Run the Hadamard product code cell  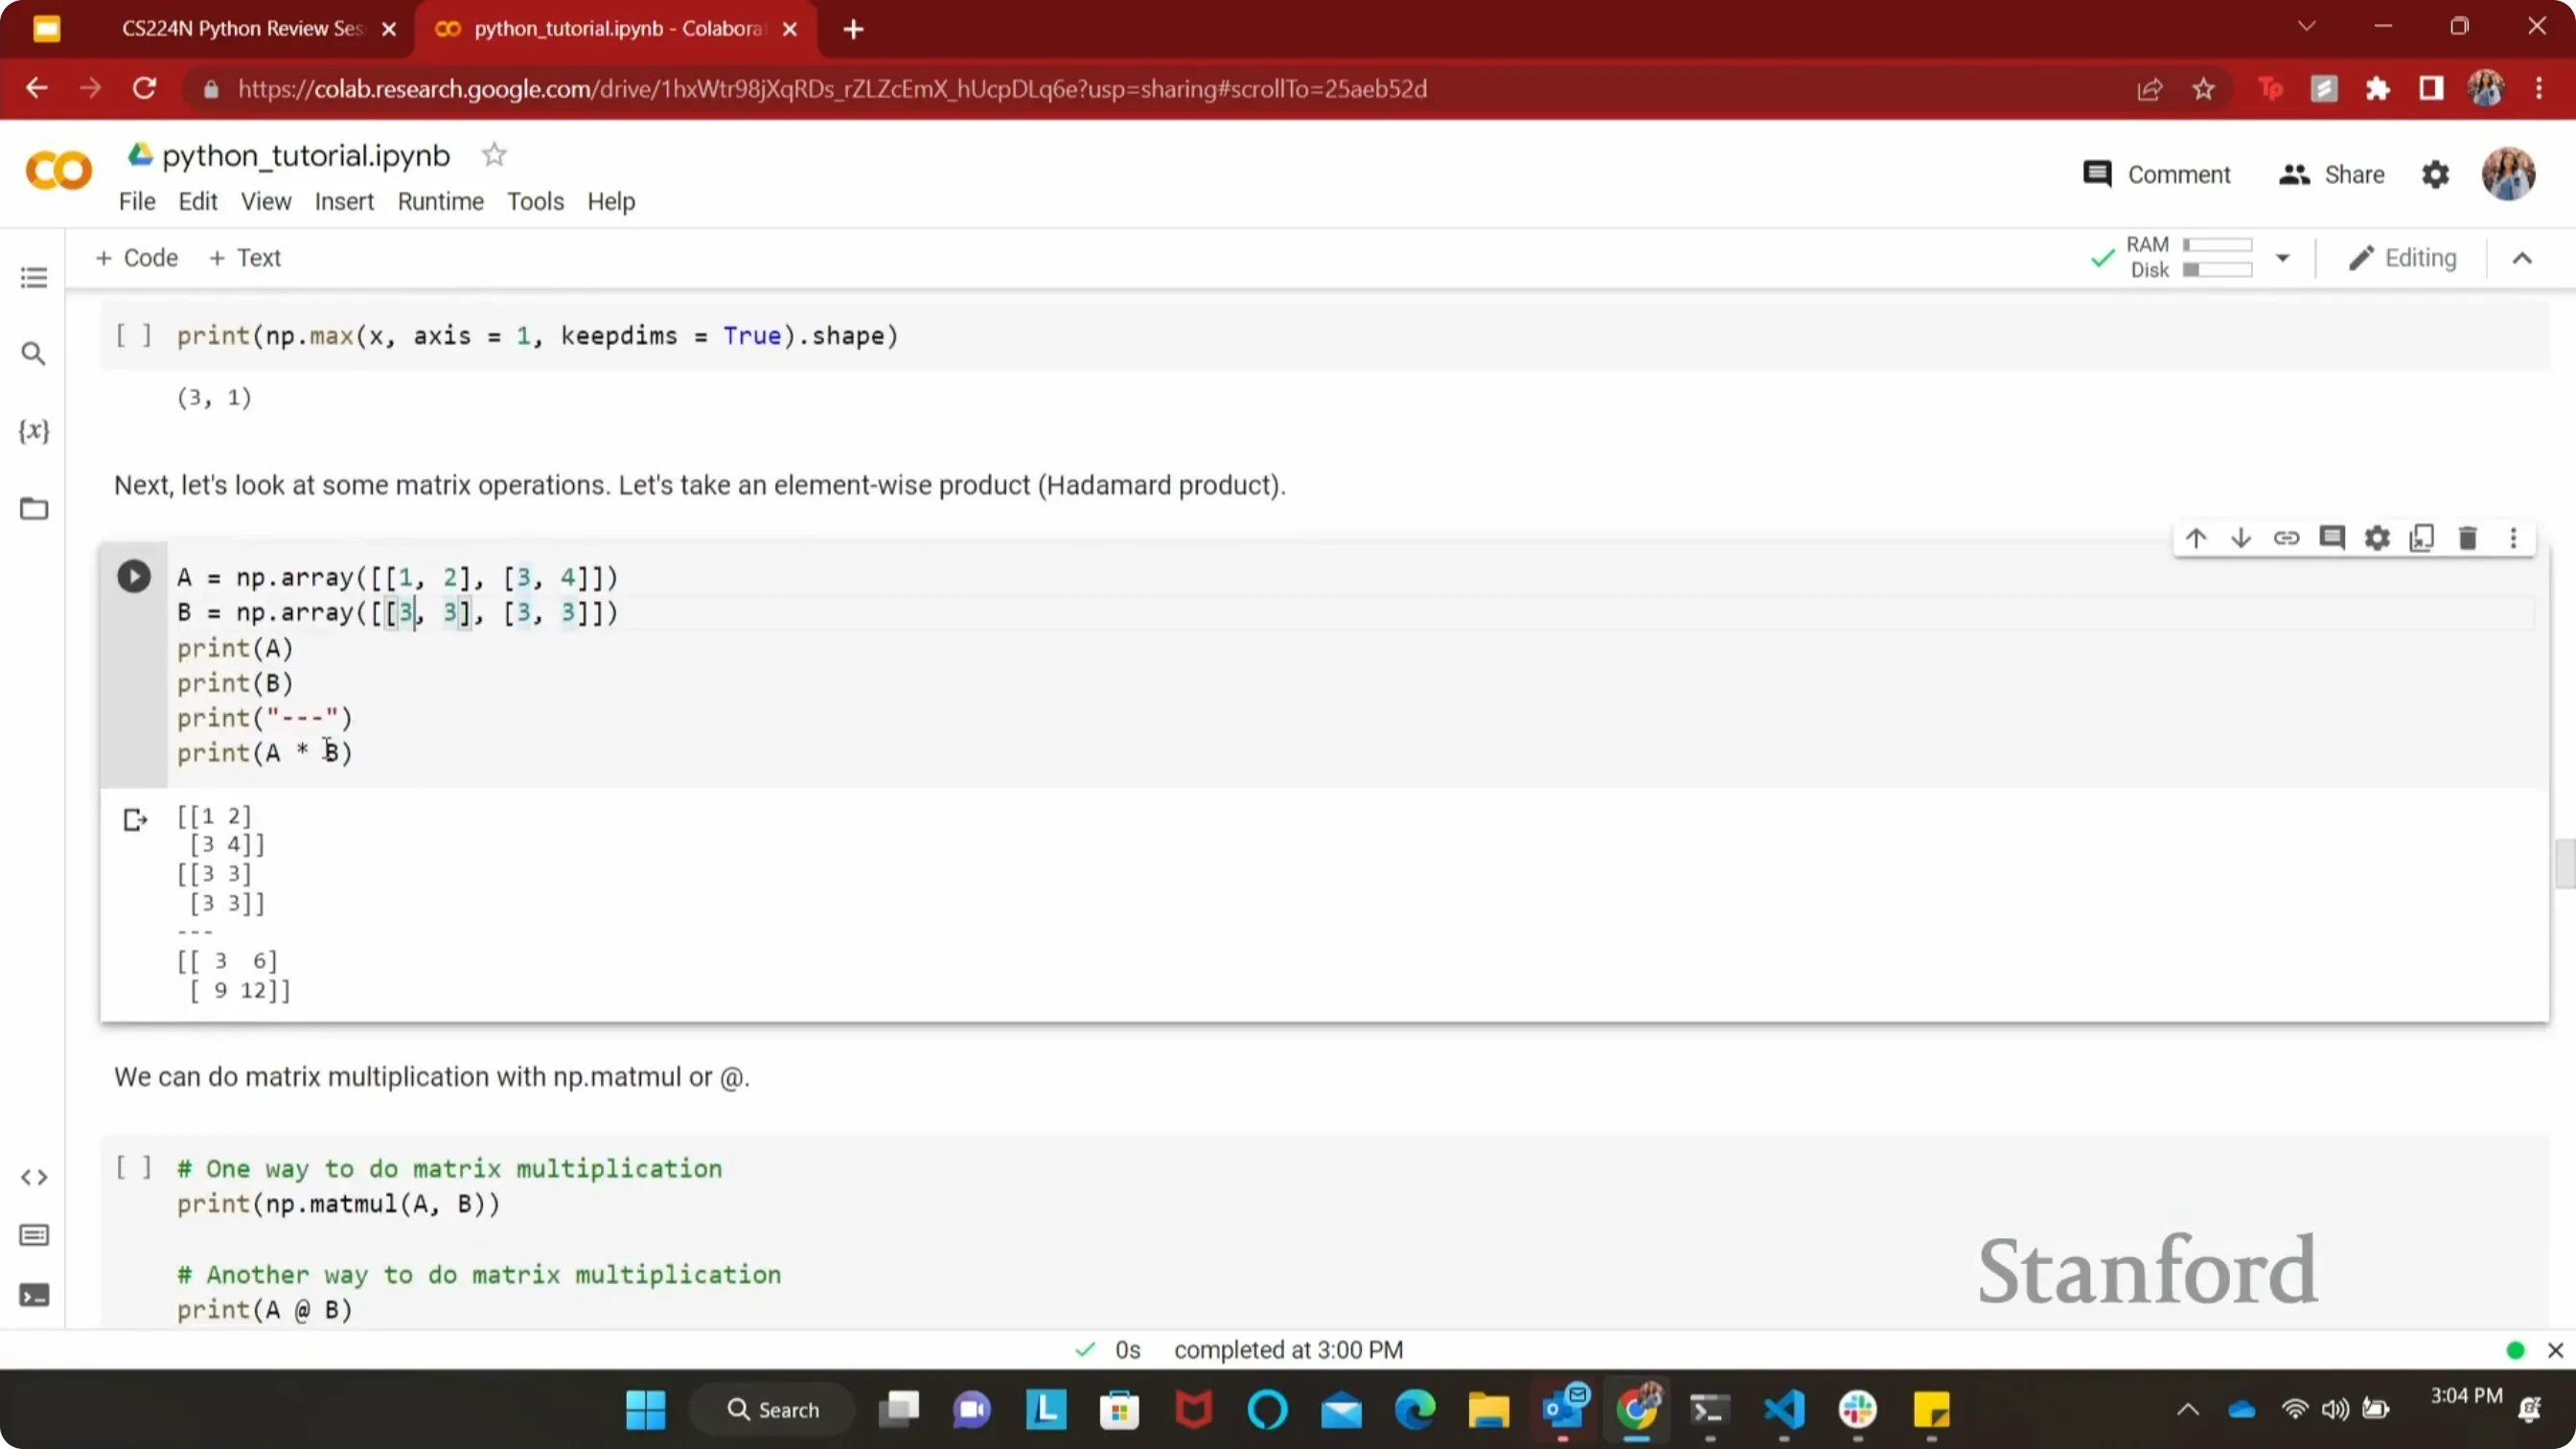coord(134,577)
